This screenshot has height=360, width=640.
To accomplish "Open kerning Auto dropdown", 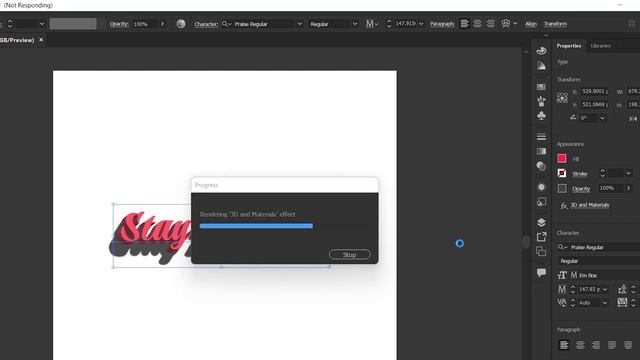I will coord(605,303).
